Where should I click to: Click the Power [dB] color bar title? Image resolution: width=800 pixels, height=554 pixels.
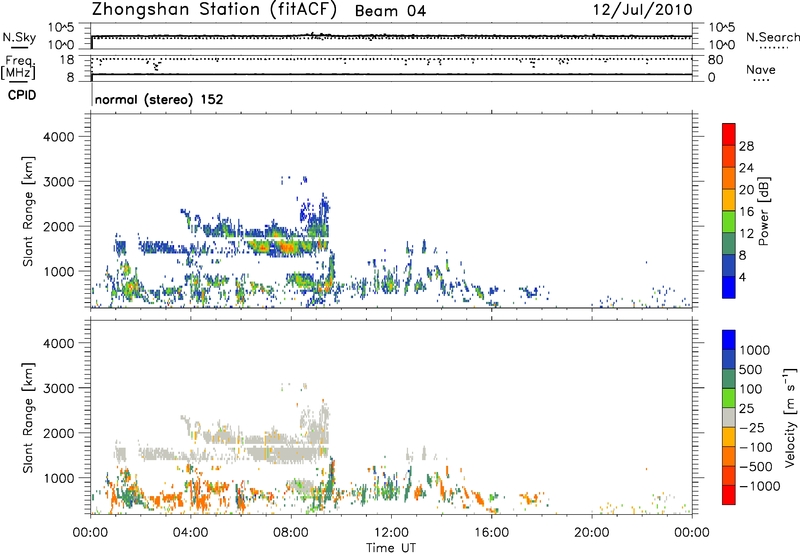pyautogui.click(x=763, y=211)
